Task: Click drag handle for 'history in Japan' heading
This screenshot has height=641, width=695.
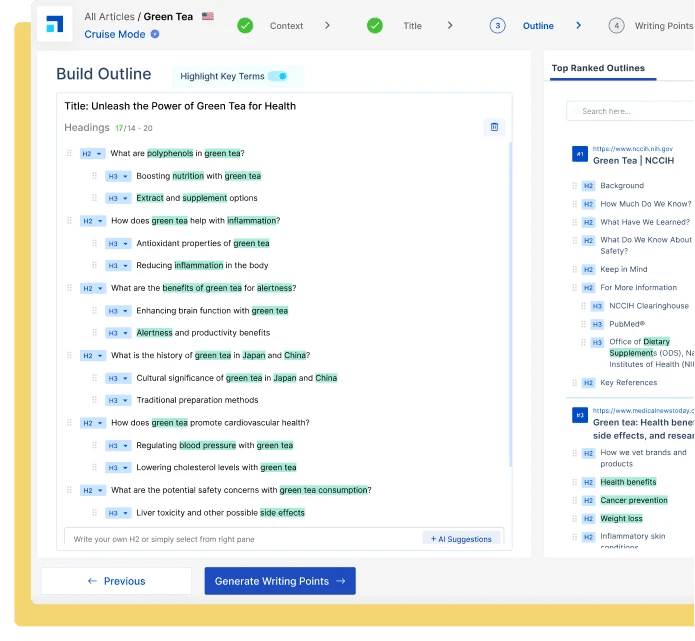Action: (69, 355)
